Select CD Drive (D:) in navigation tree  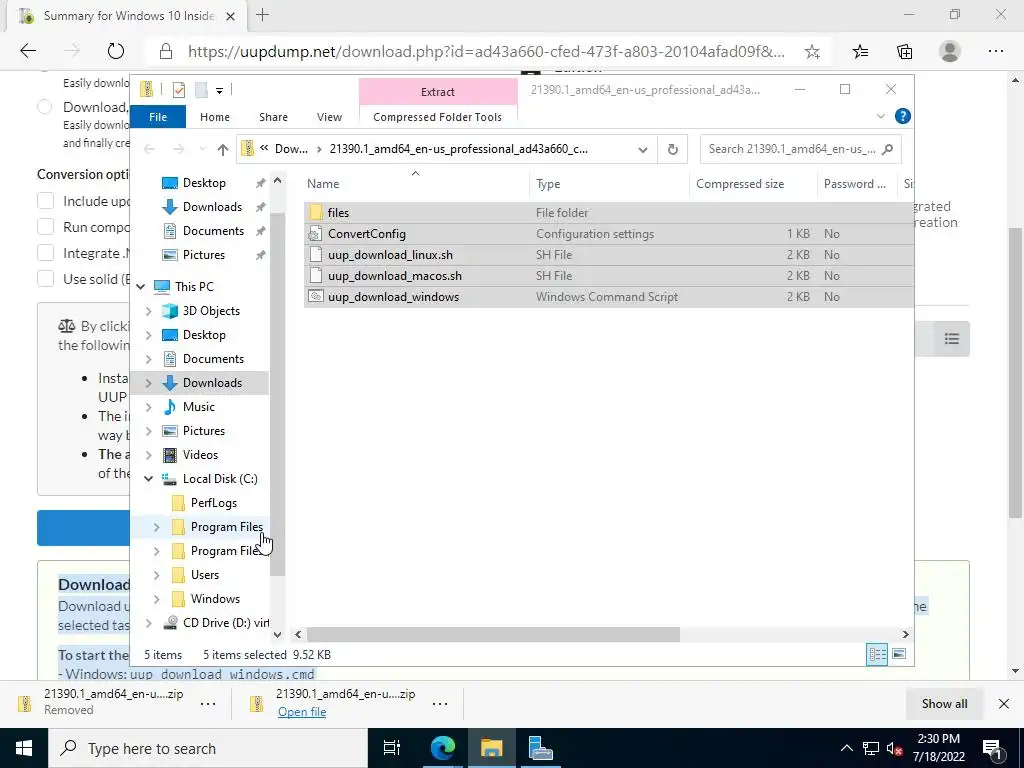click(225, 623)
